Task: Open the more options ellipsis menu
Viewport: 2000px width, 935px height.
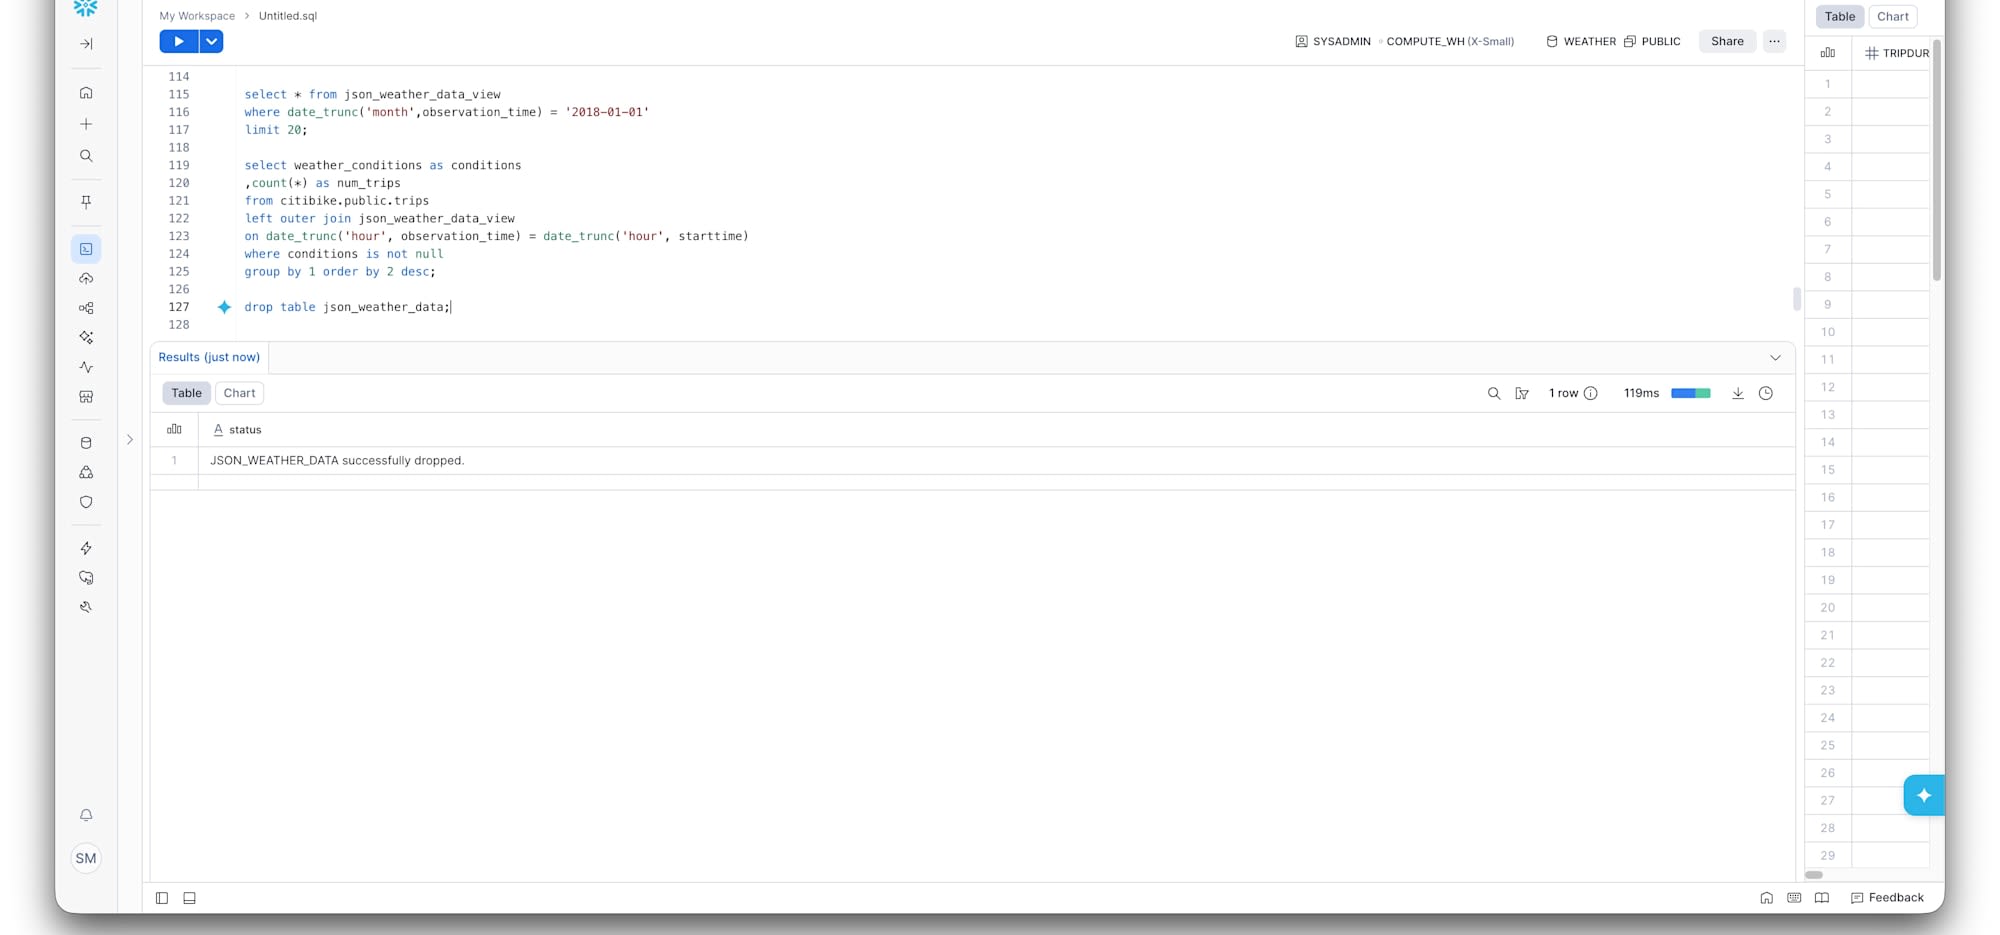Action: [x=1774, y=41]
